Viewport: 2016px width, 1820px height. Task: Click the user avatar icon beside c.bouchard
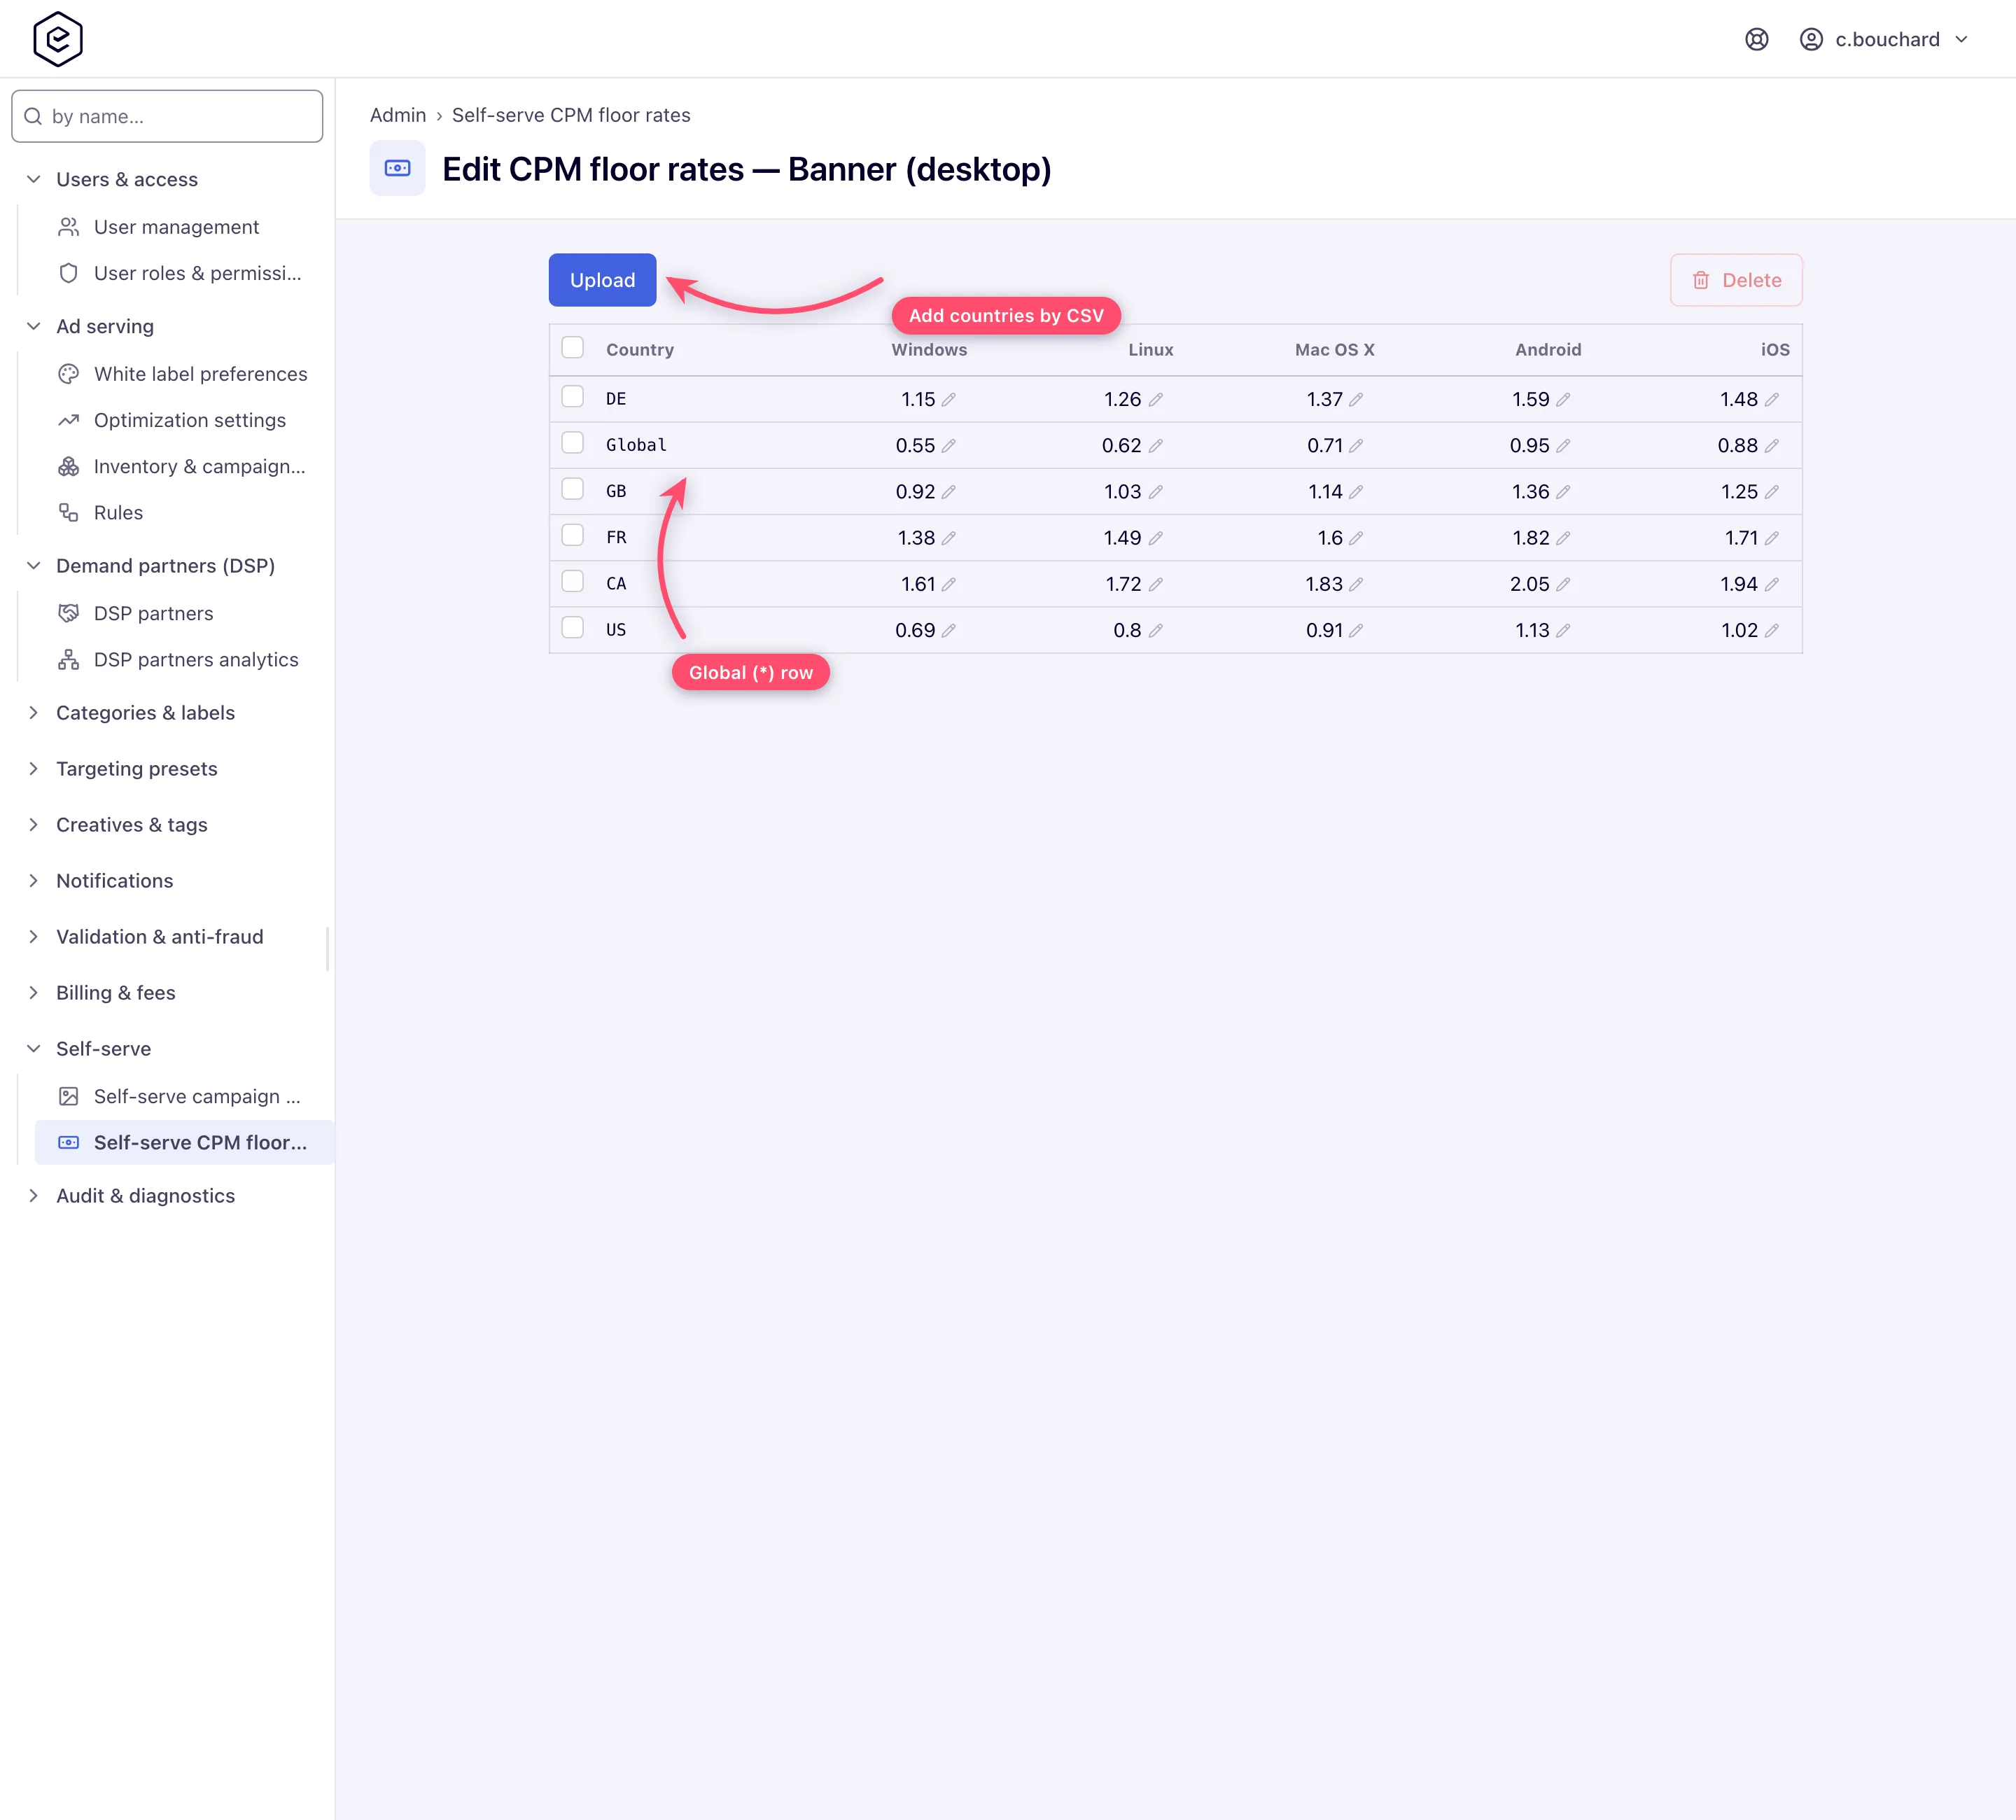(1811, 39)
